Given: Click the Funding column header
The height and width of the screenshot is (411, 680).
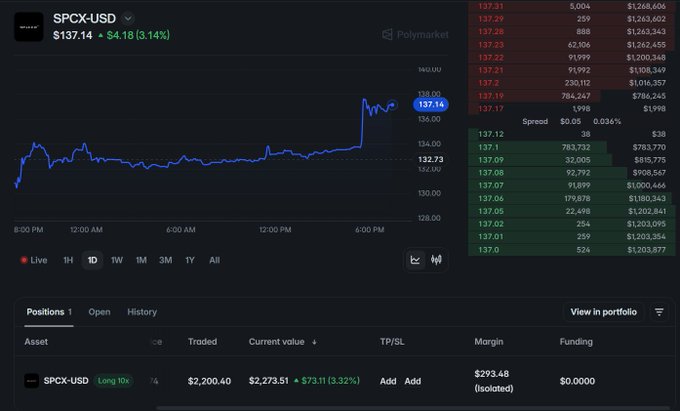Looking at the screenshot, I should (576, 342).
